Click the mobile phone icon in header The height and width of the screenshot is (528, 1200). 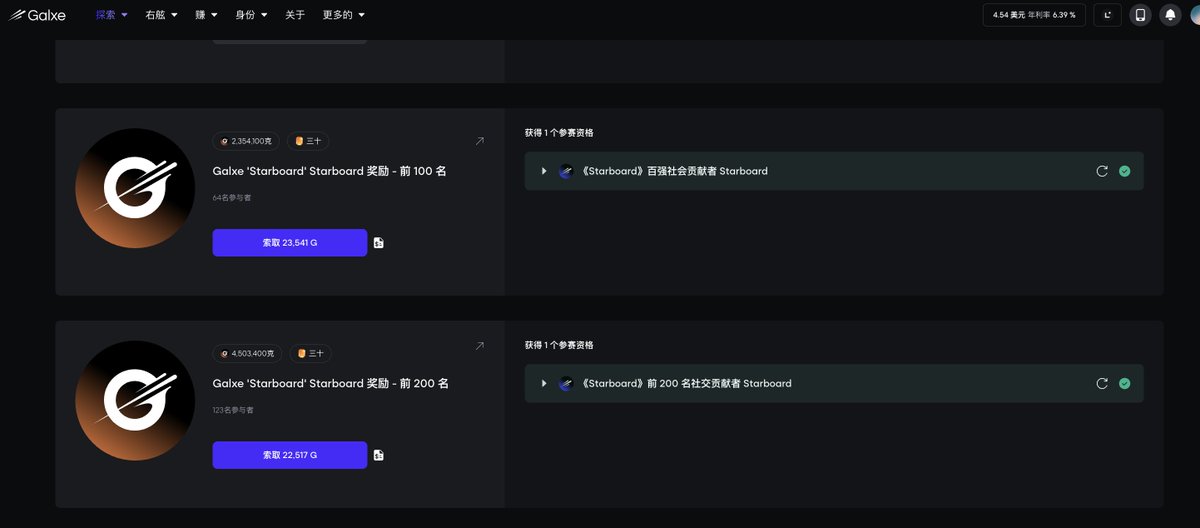coord(1140,15)
